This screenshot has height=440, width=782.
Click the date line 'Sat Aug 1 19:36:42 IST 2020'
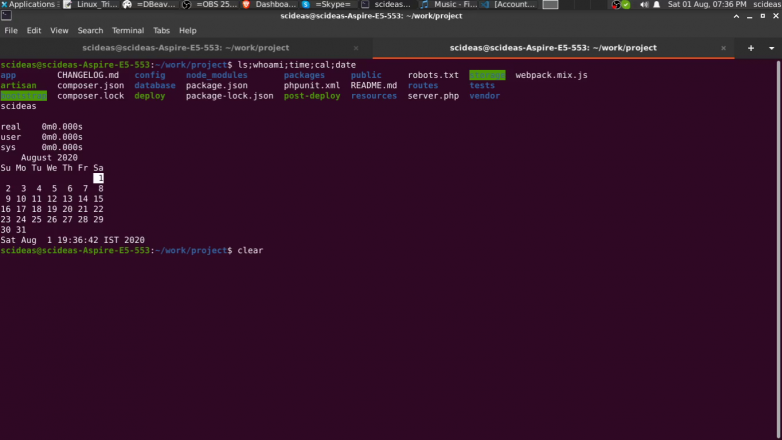pos(72,240)
